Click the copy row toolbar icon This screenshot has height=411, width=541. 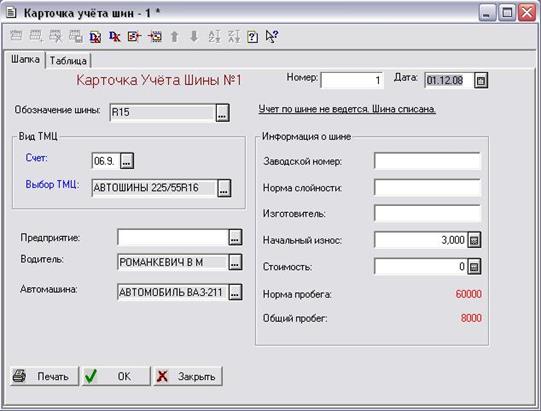(x=76, y=36)
